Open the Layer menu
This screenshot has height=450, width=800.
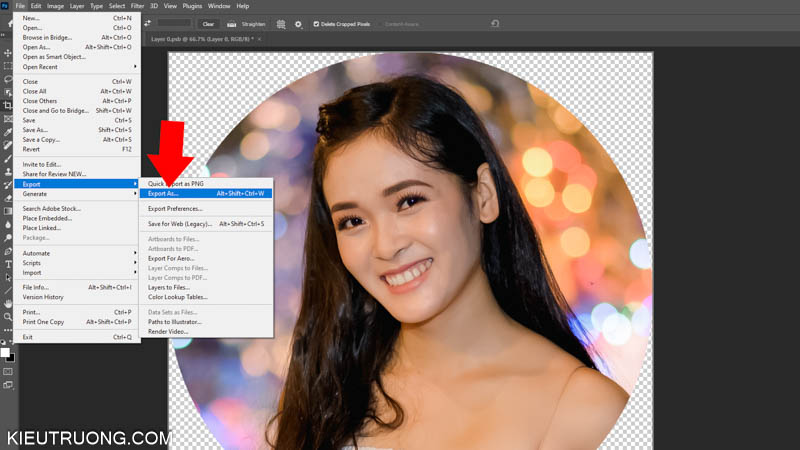(77, 6)
